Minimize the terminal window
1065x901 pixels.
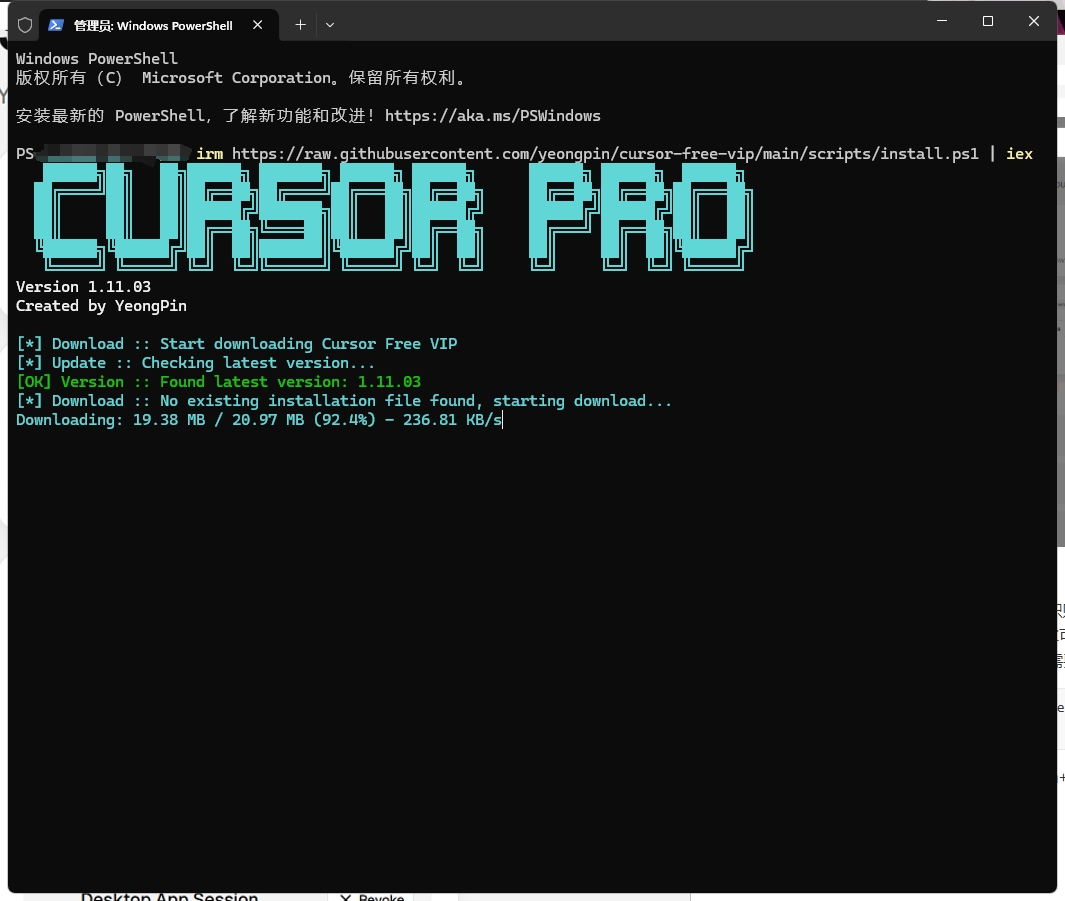click(942, 21)
